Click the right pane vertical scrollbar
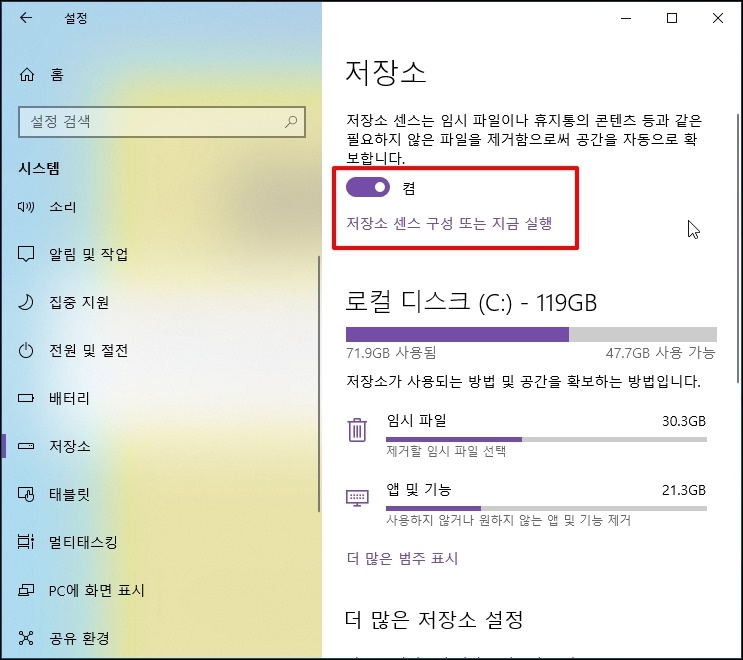 [x=738, y=249]
